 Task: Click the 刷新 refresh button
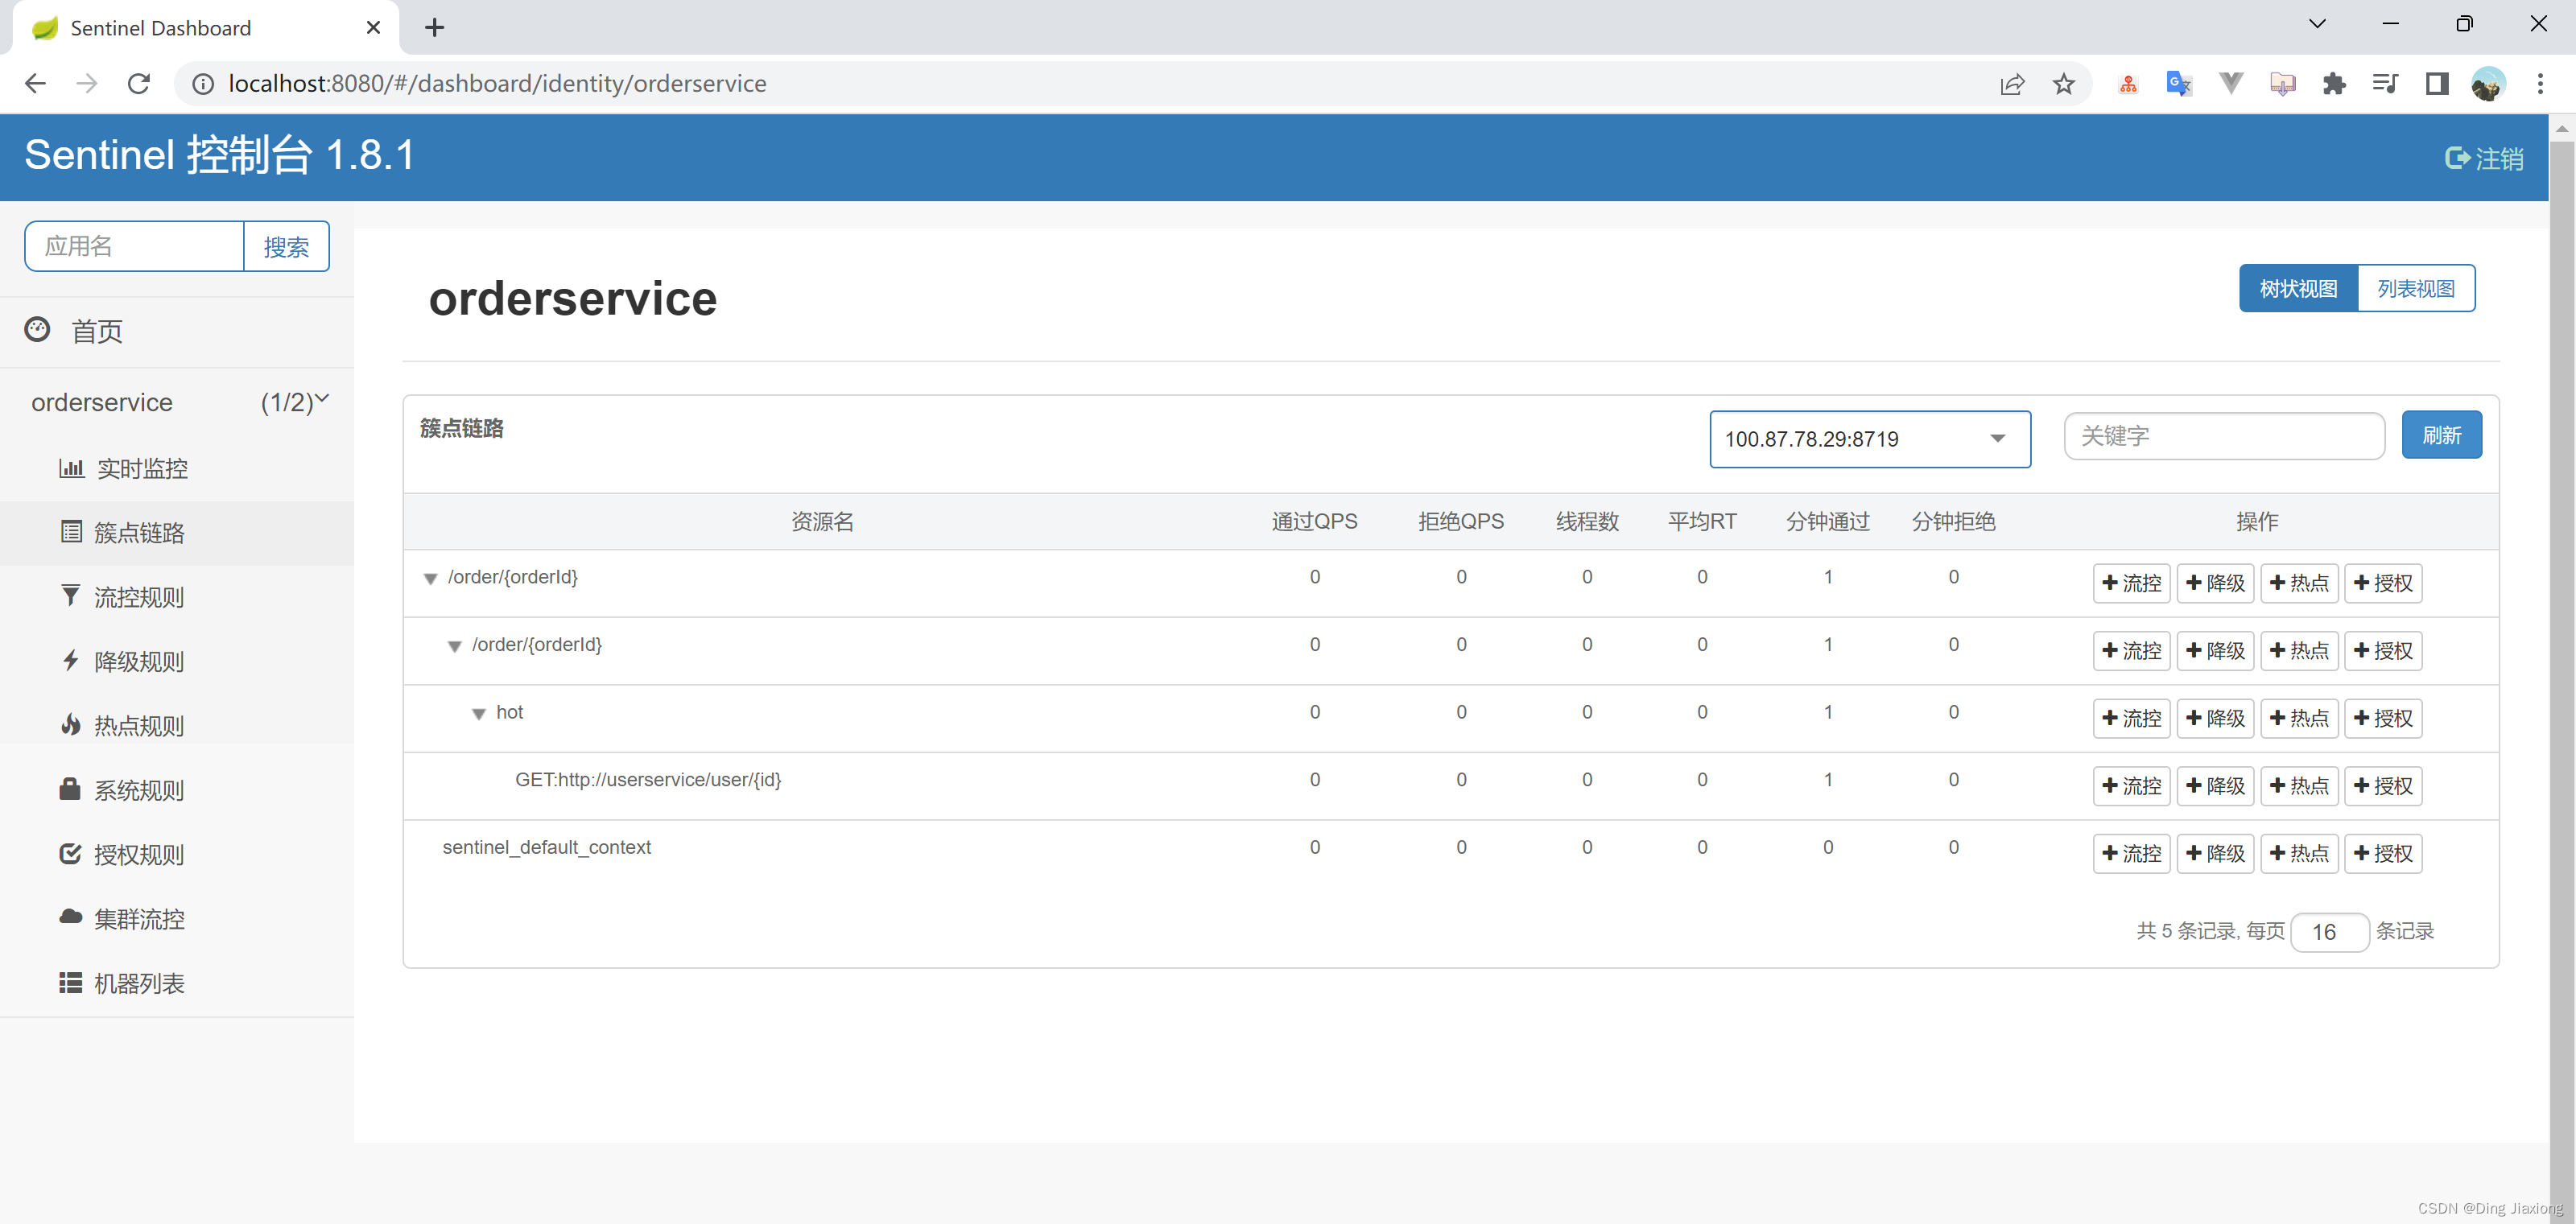tap(2441, 435)
